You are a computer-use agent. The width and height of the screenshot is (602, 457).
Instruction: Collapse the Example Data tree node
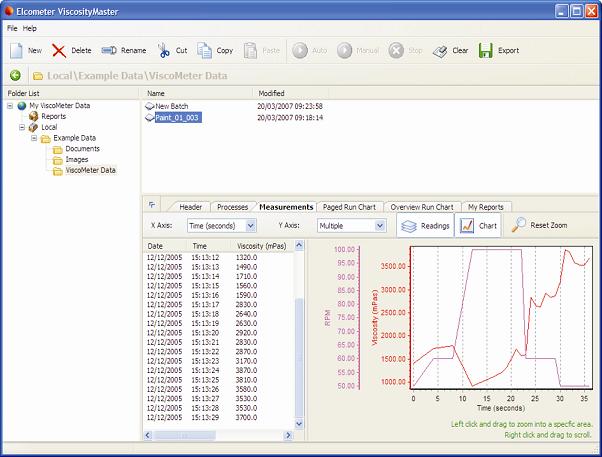click(x=34, y=138)
